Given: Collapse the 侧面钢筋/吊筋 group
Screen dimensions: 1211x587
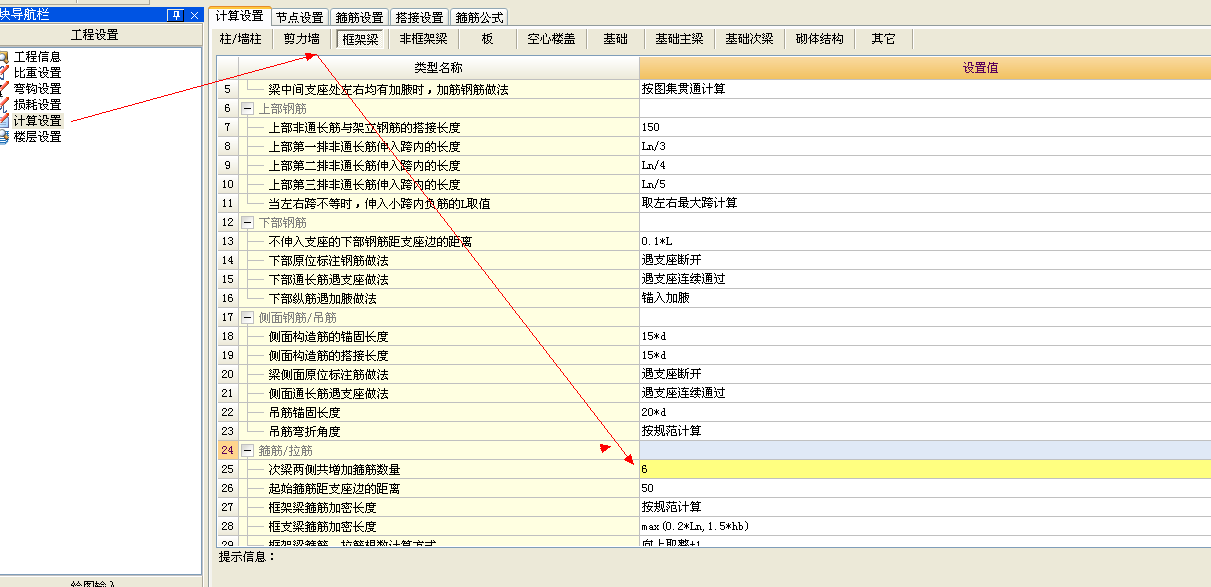Looking at the screenshot, I should point(248,317).
